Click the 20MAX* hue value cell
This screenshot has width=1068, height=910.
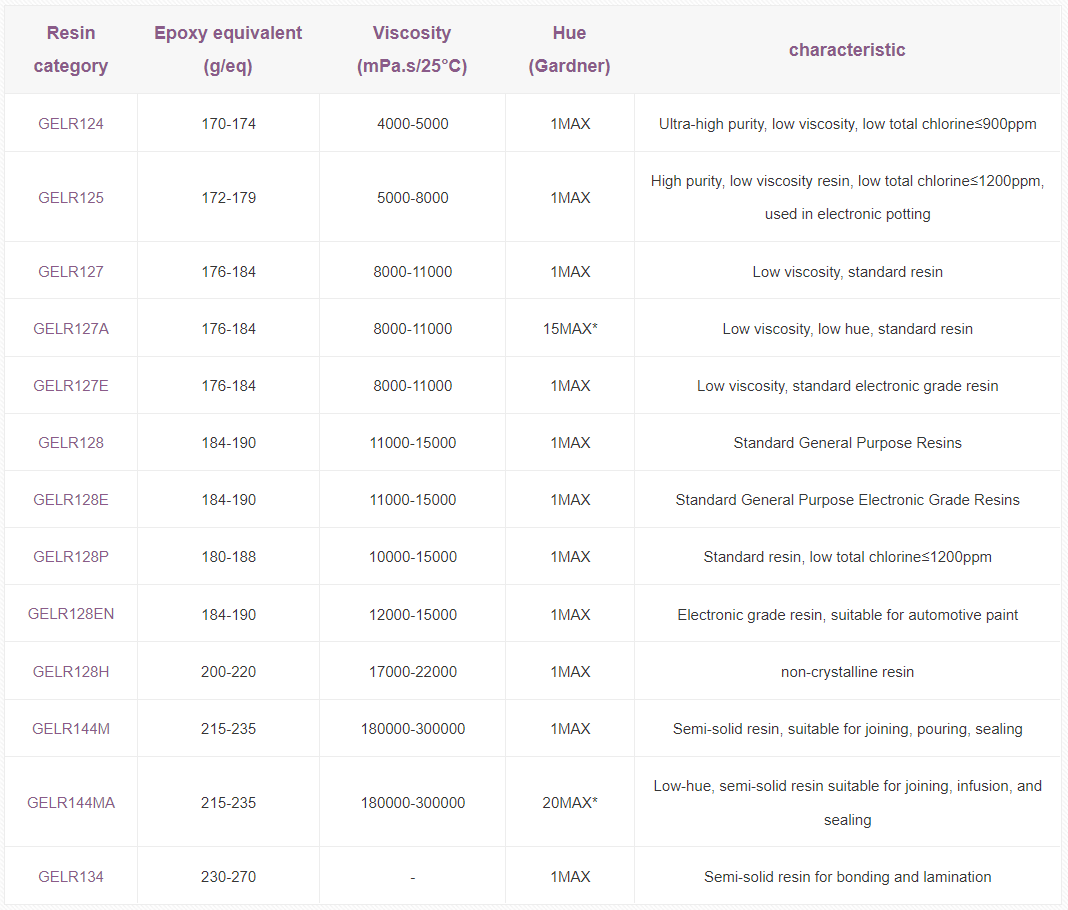coord(570,803)
